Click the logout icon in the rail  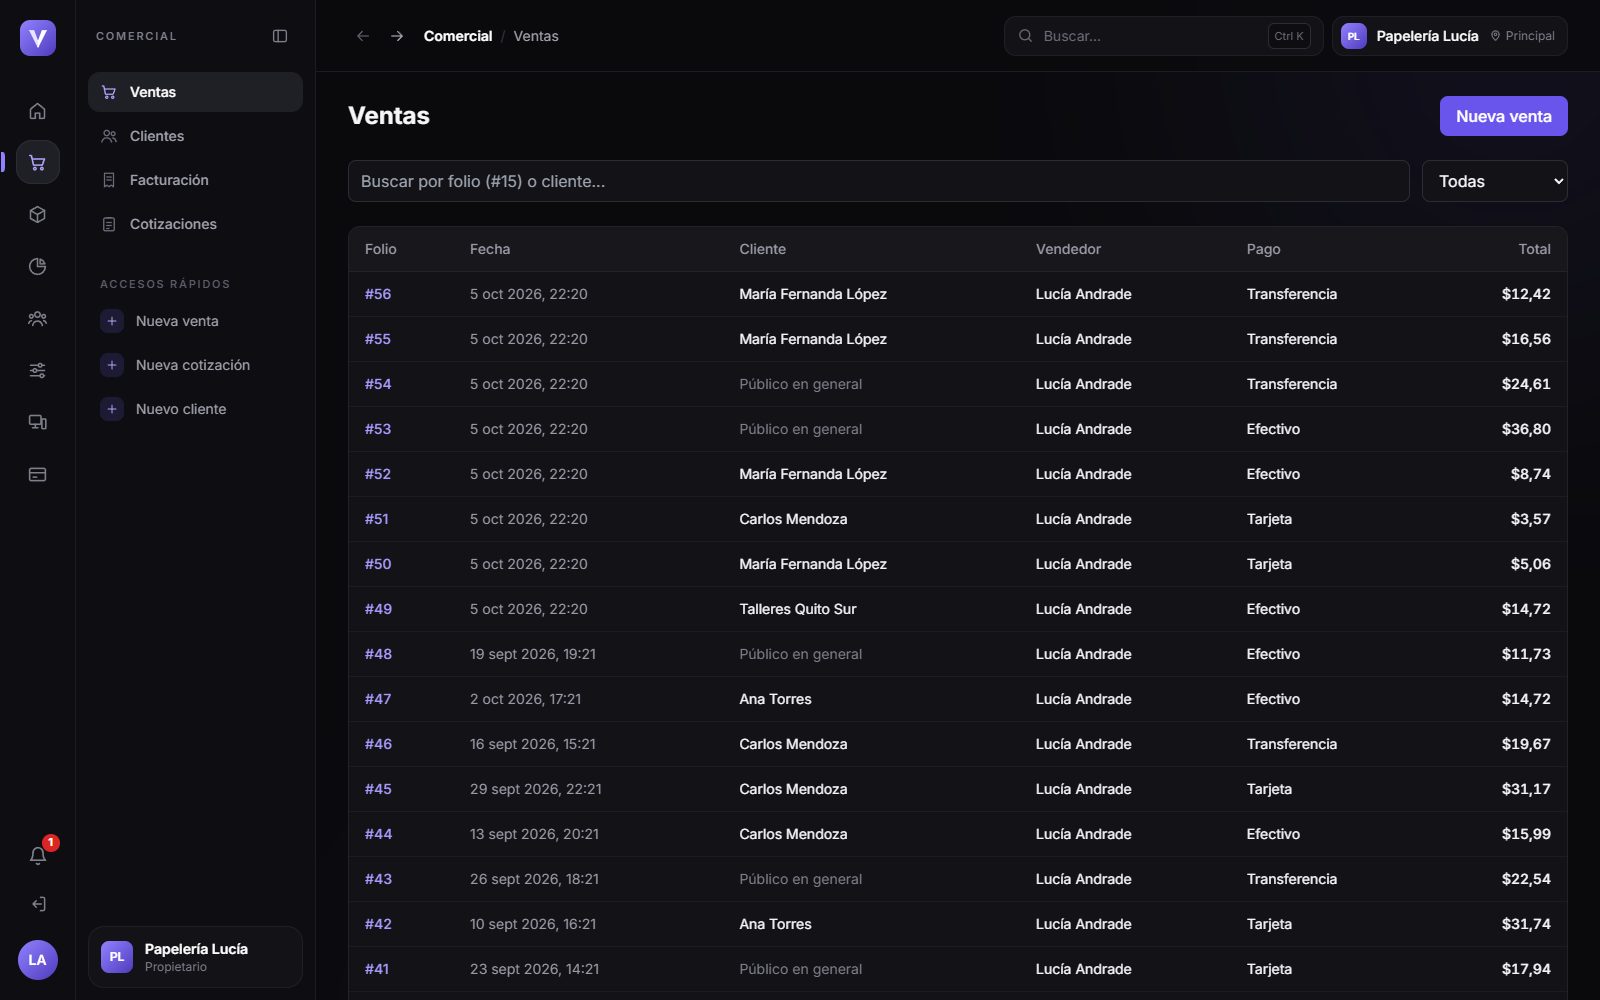pyautogui.click(x=38, y=904)
